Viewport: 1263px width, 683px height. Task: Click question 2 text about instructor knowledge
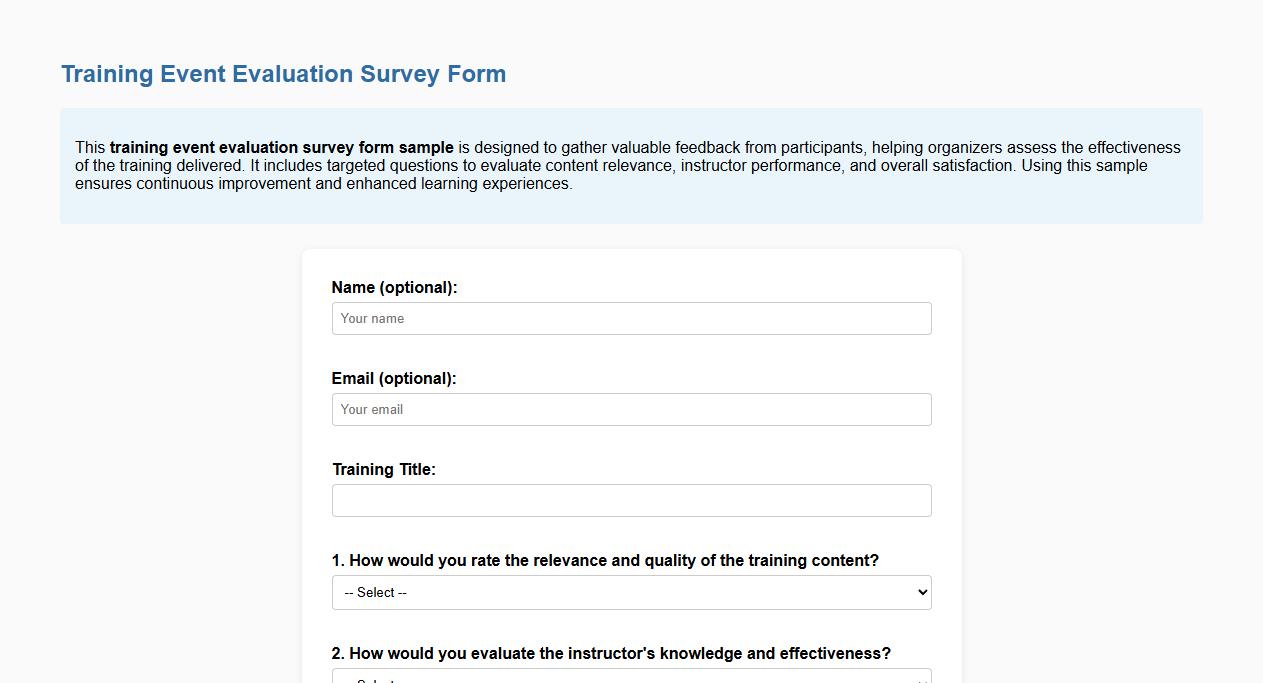[x=611, y=653]
